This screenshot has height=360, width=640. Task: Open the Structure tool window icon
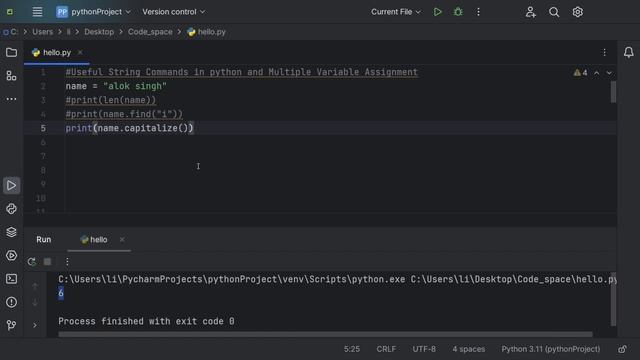tap(11, 76)
